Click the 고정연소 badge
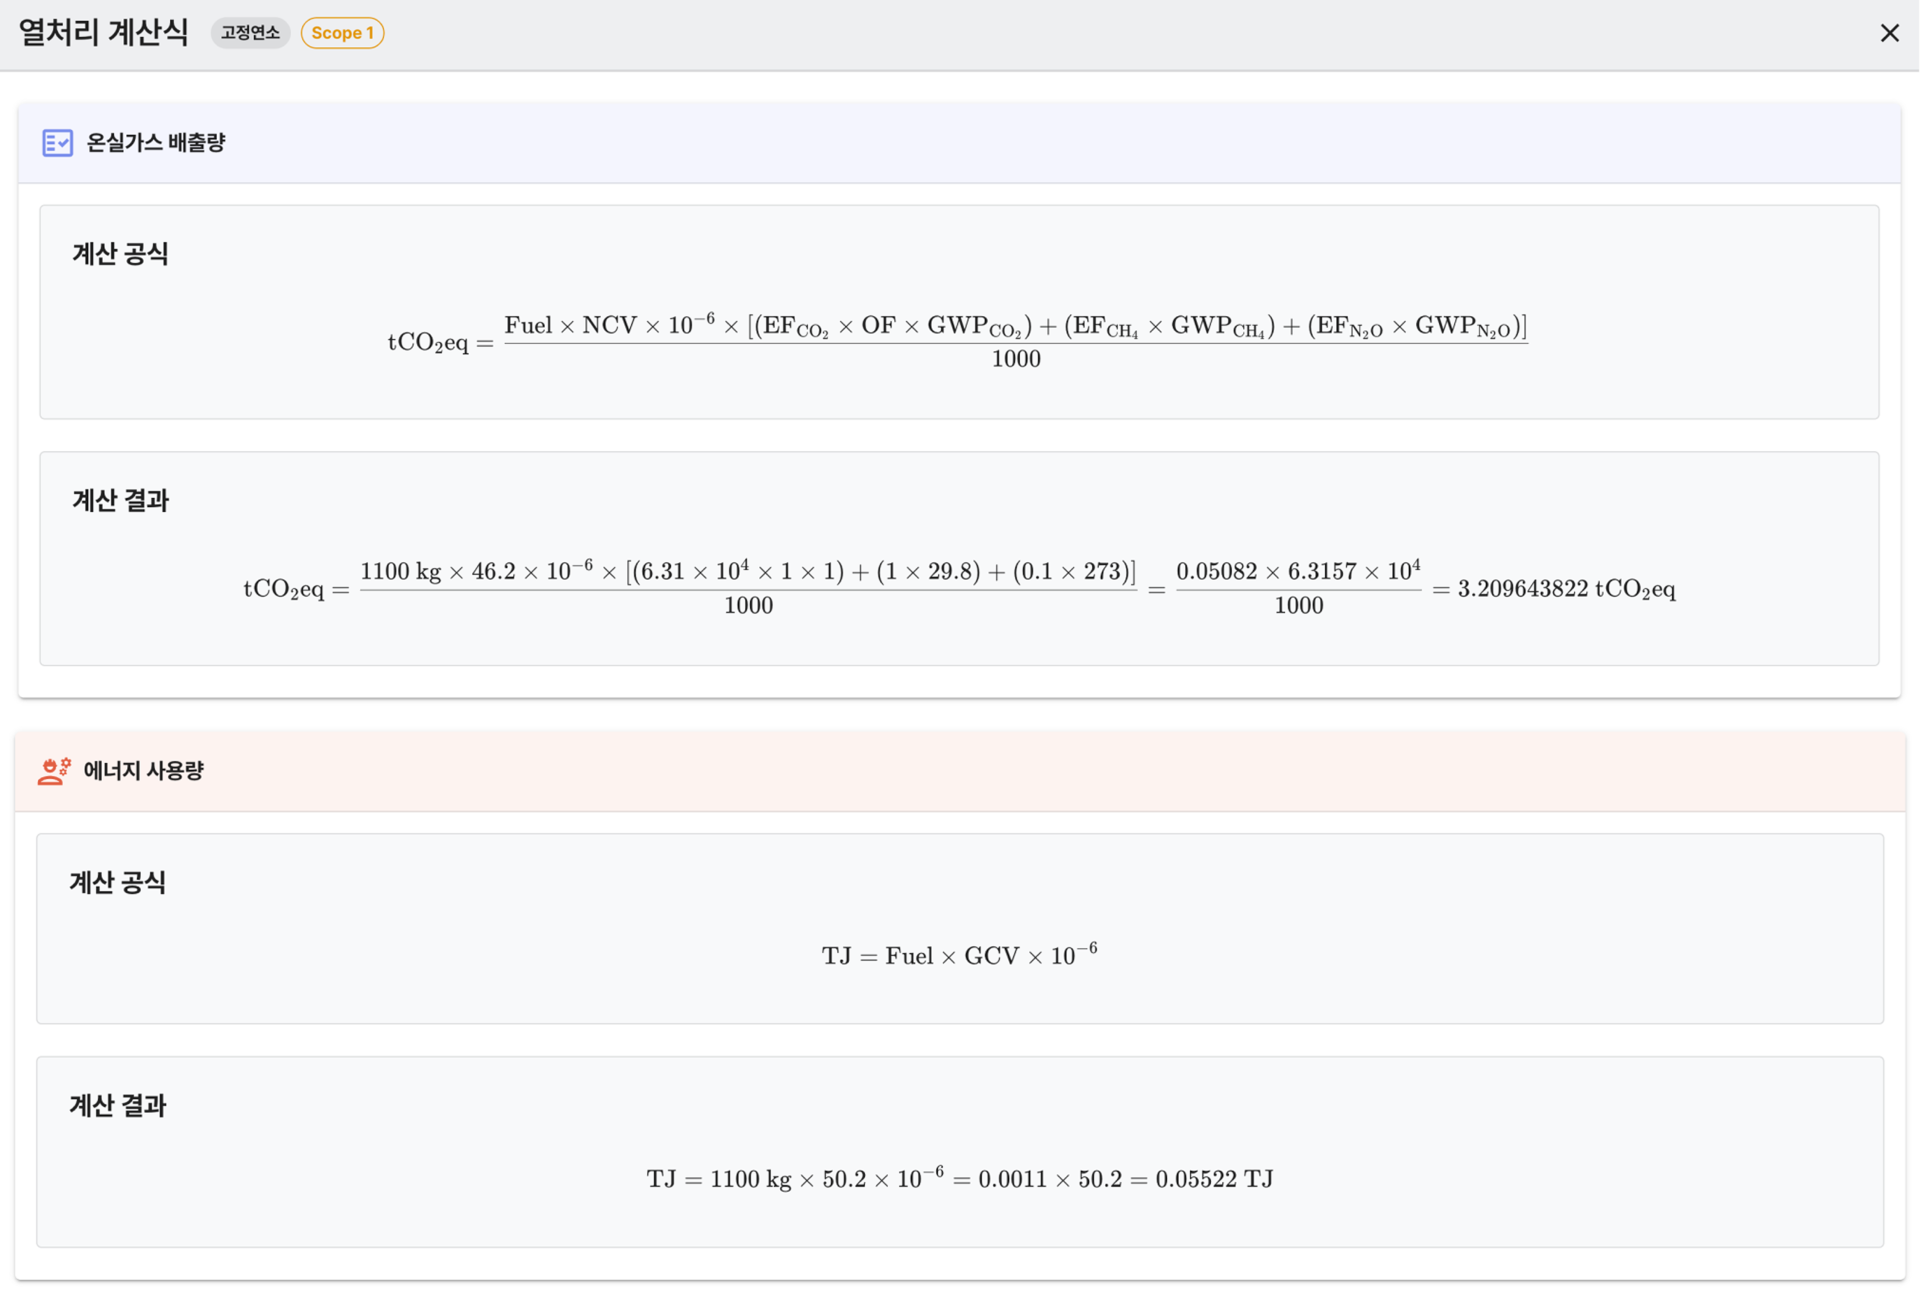1920x1294 pixels. coord(250,33)
